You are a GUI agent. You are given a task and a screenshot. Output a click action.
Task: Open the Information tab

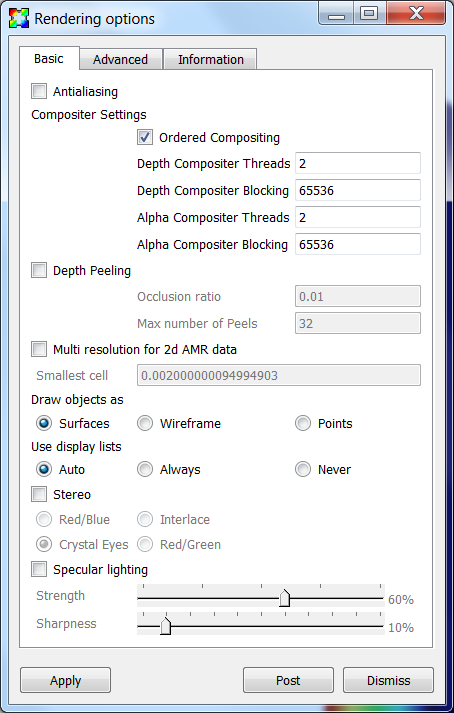coord(211,60)
